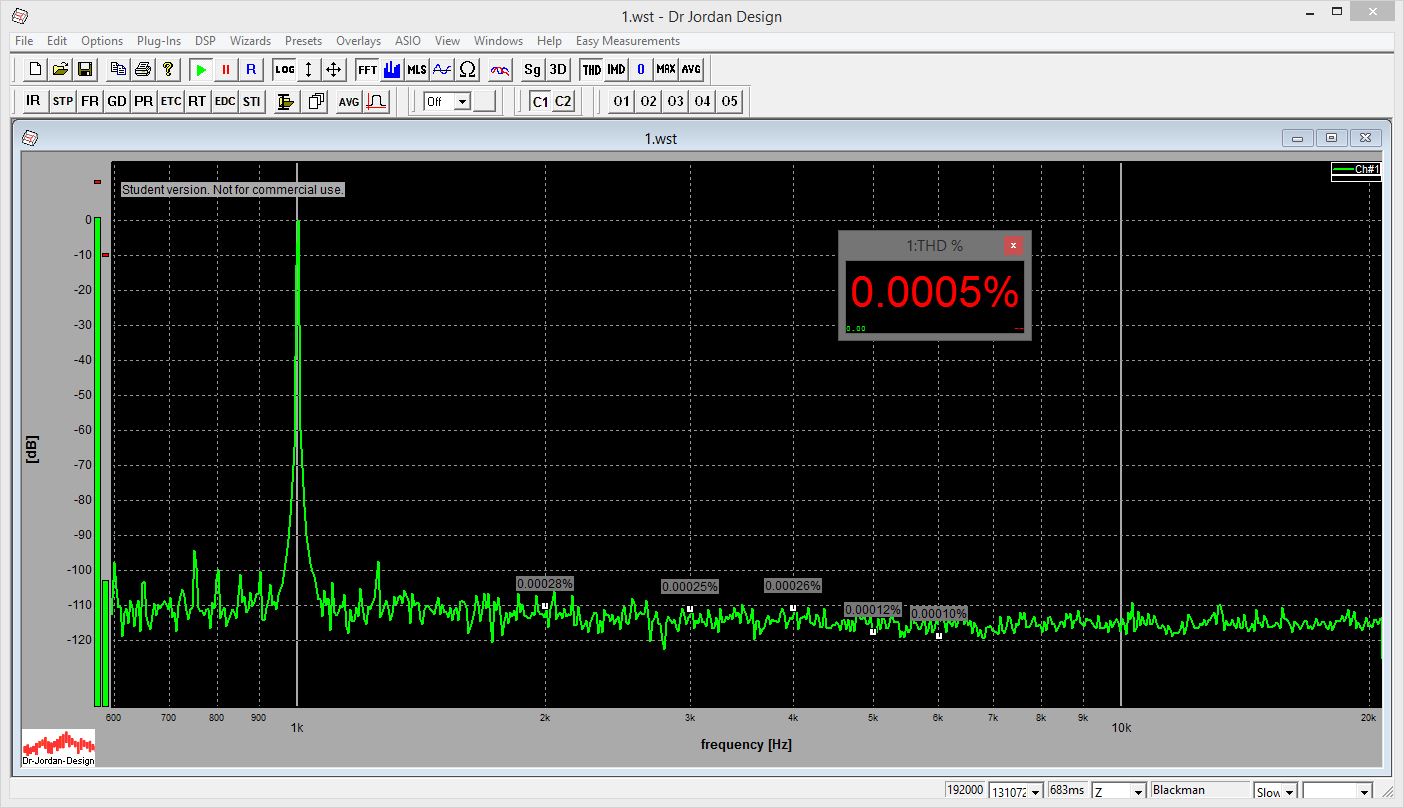Image resolution: width=1404 pixels, height=808 pixels.
Task: Select overlay slot O4
Action: click(x=703, y=101)
